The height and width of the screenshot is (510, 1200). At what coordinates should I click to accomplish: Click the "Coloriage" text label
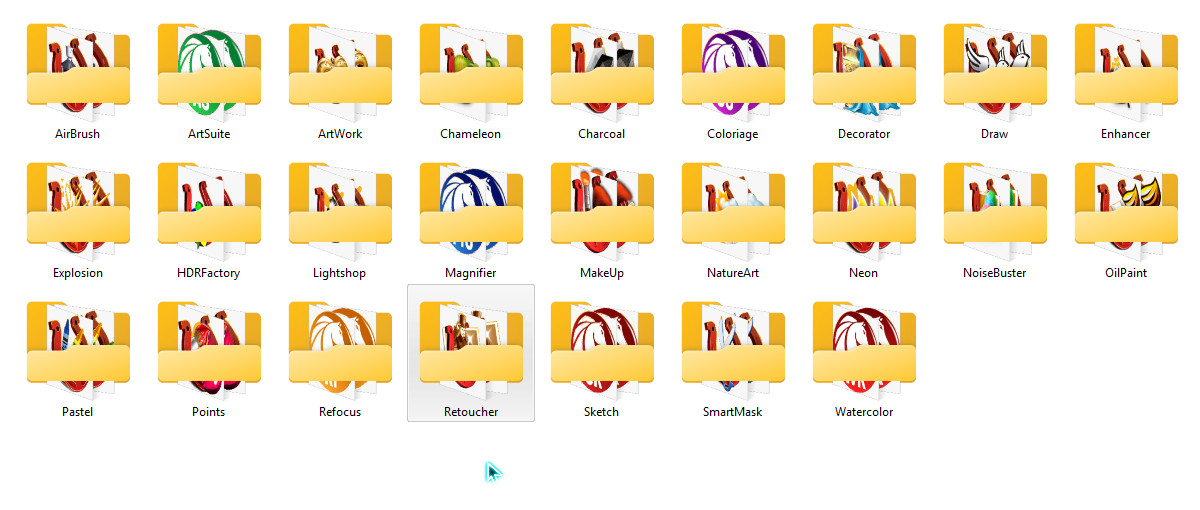[x=733, y=135]
